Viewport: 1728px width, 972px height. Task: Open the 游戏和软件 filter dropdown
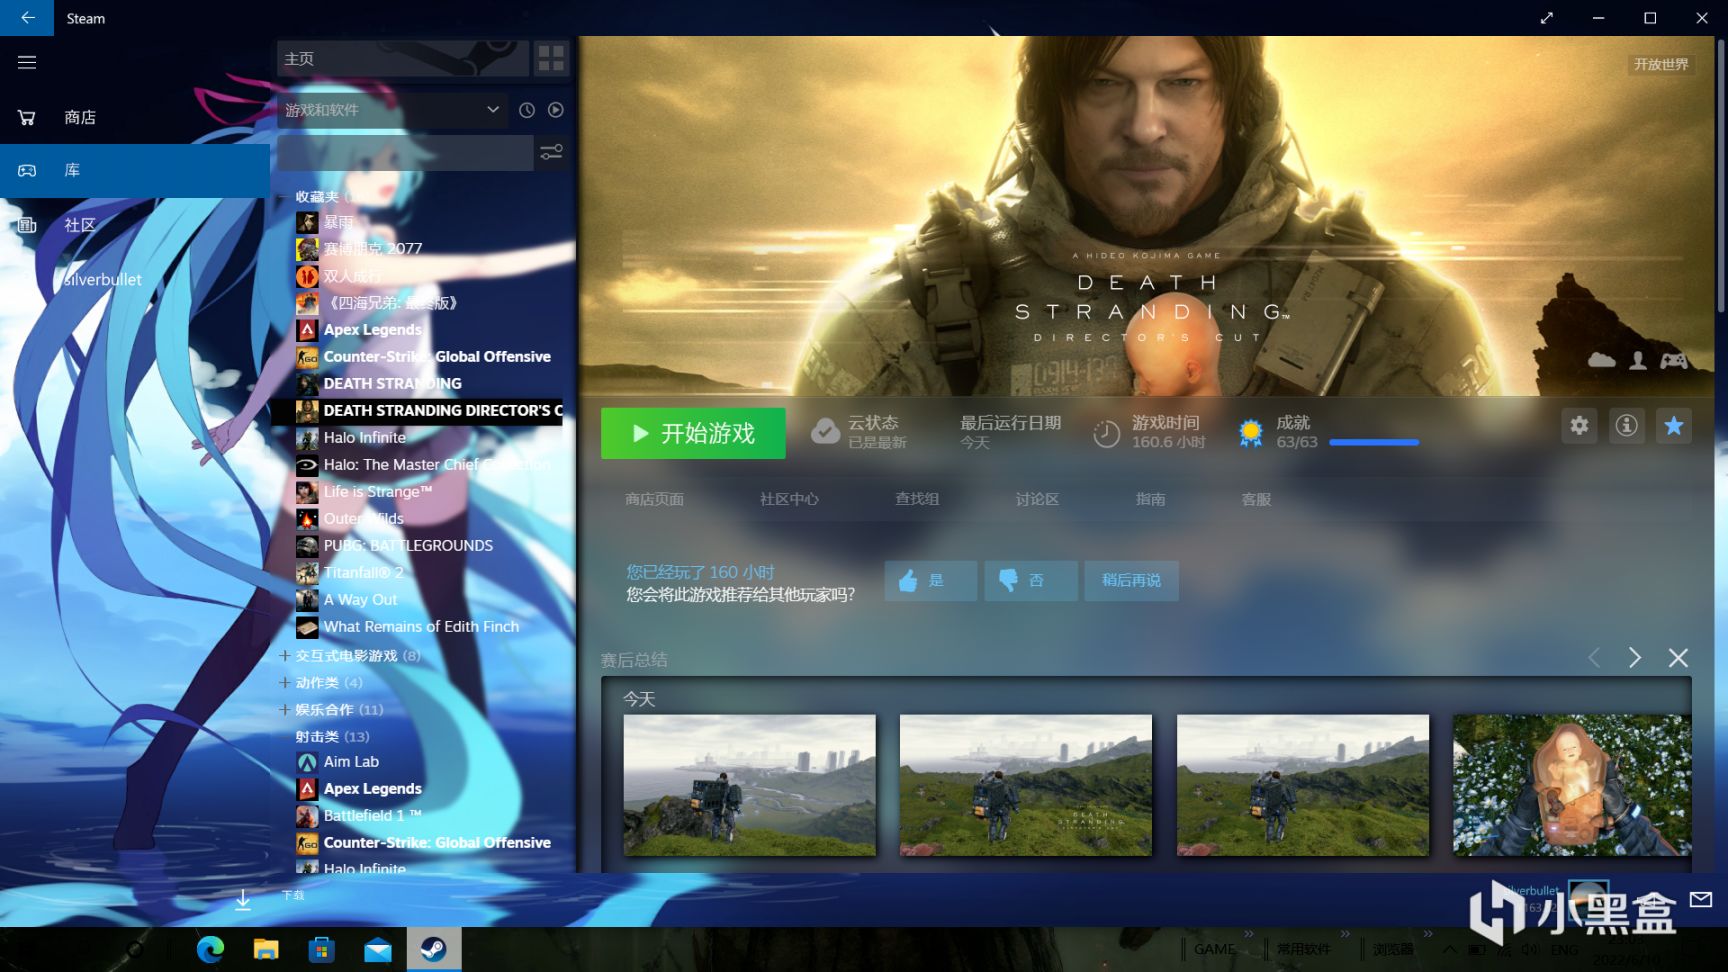[x=392, y=110]
